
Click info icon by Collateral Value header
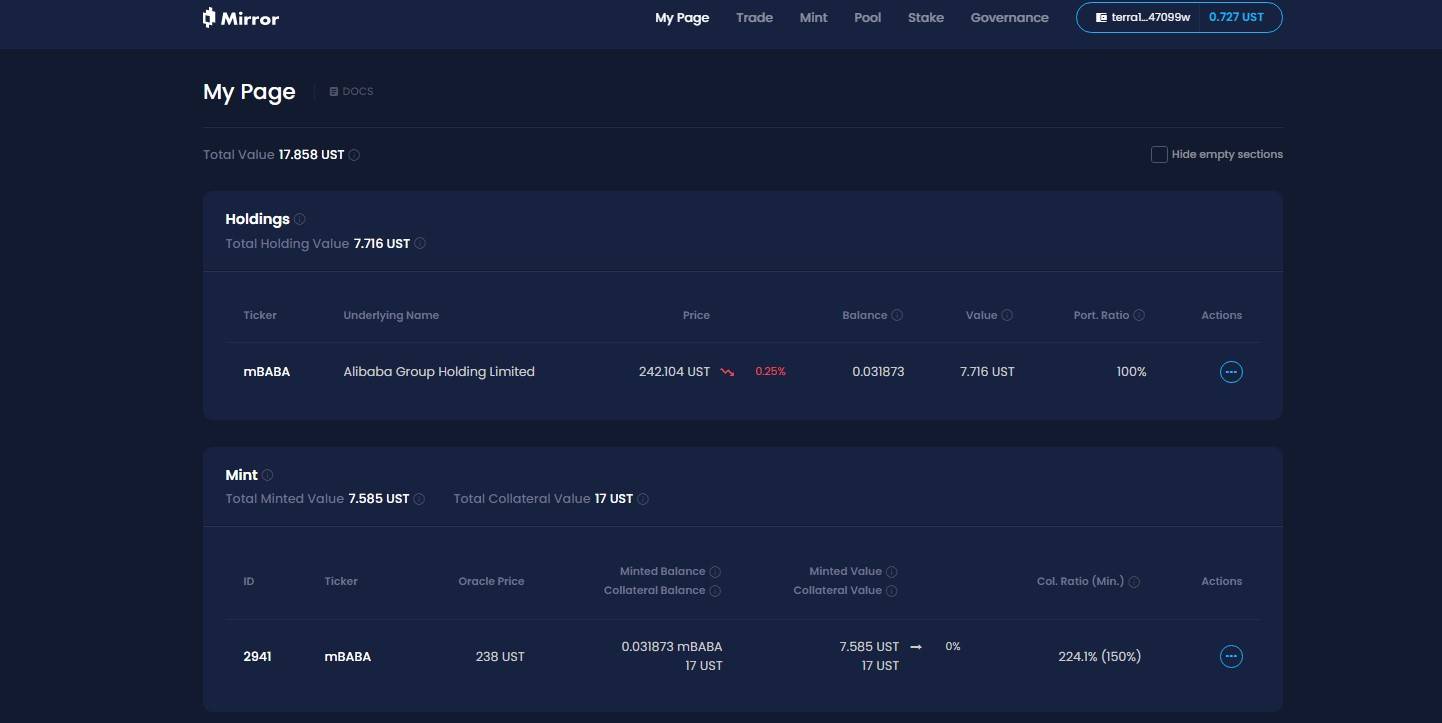click(x=892, y=591)
